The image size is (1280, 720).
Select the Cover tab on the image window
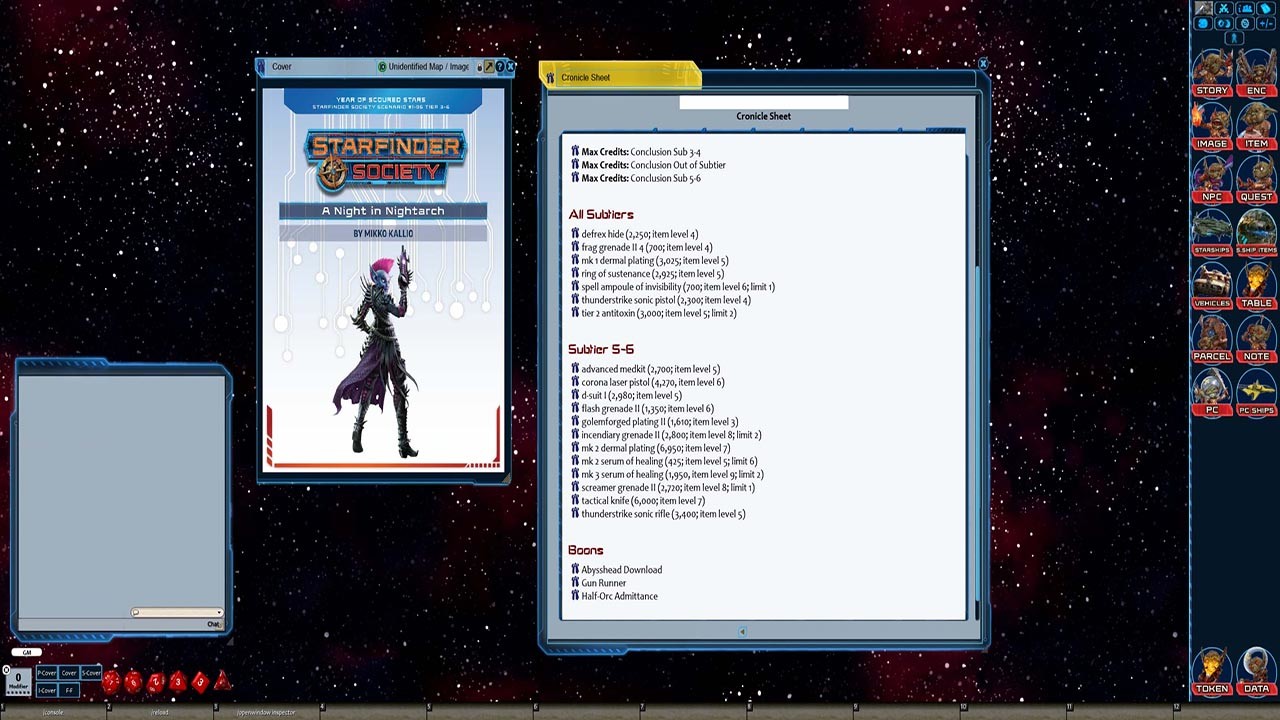[281, 66]
